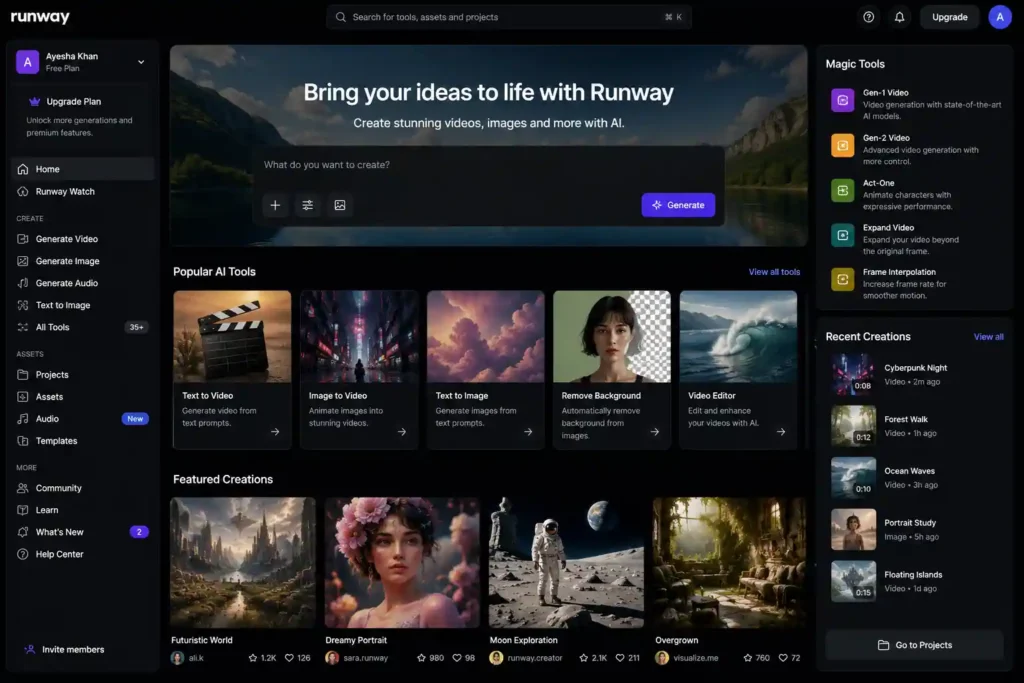Click View all in Recent Creations
The width and height of the screenshot is (1024, 683).
[x=988, y=337]
